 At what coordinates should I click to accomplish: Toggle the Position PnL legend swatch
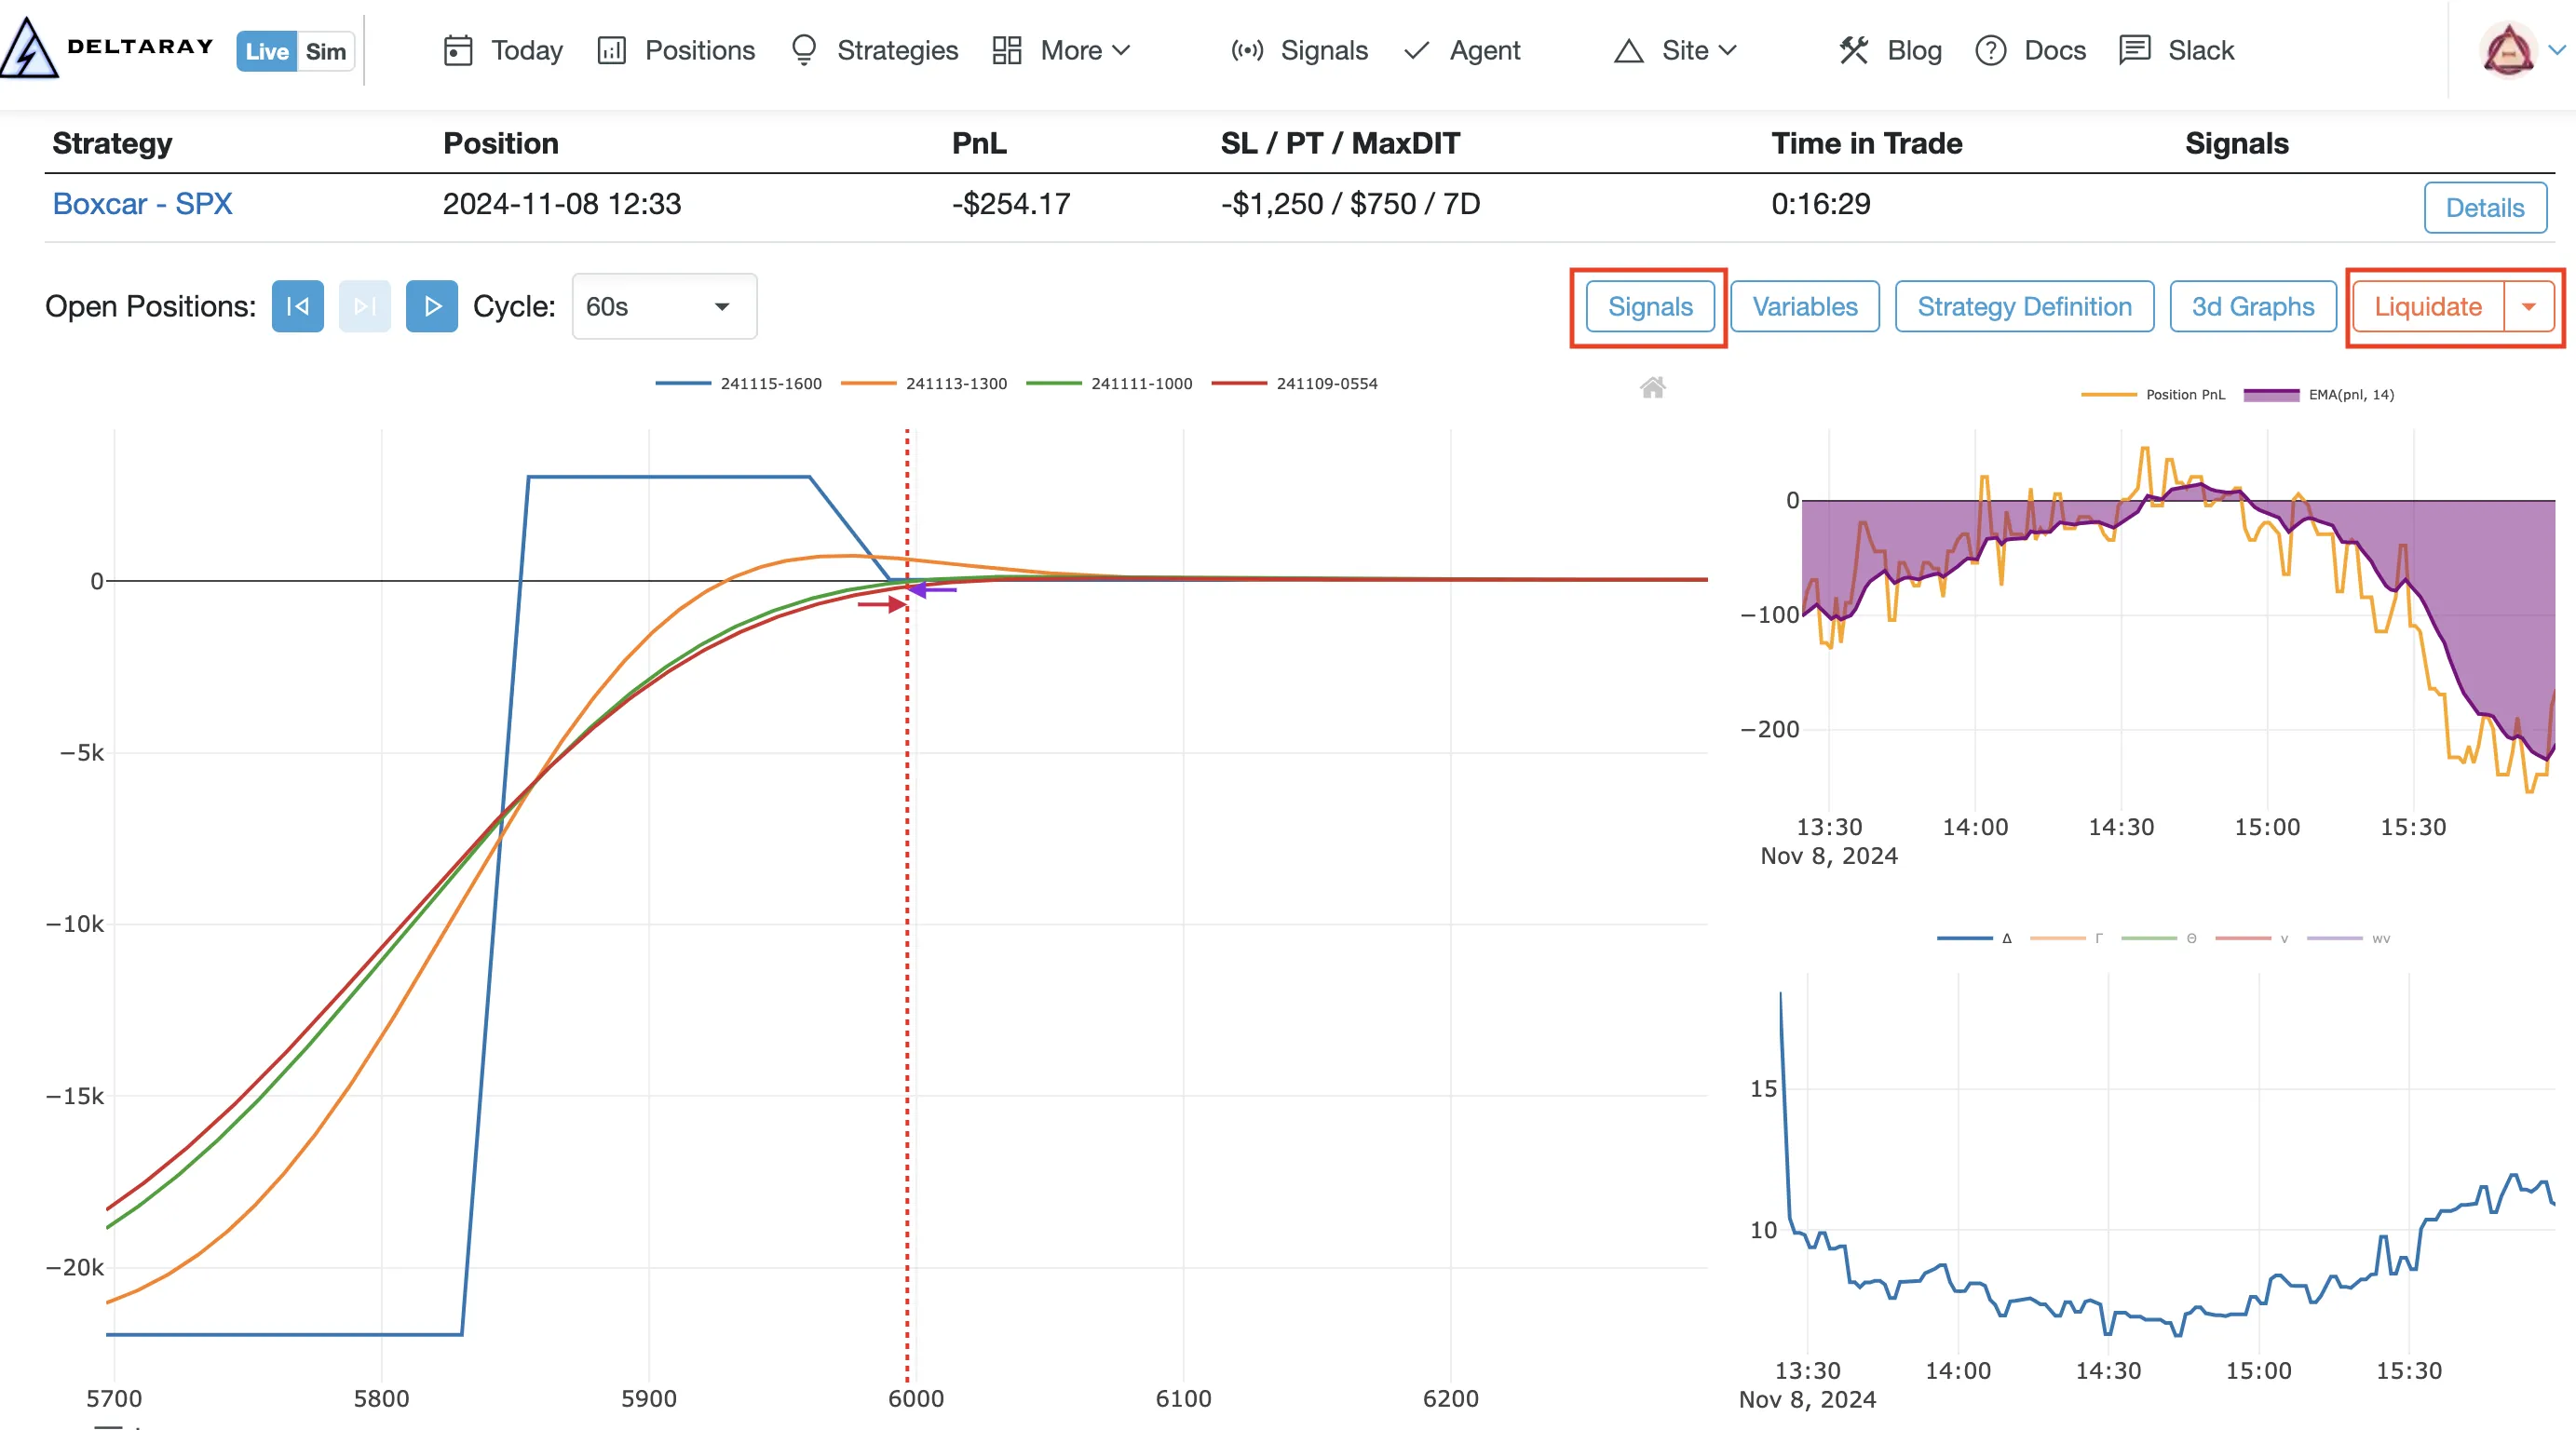[2108, 395]
